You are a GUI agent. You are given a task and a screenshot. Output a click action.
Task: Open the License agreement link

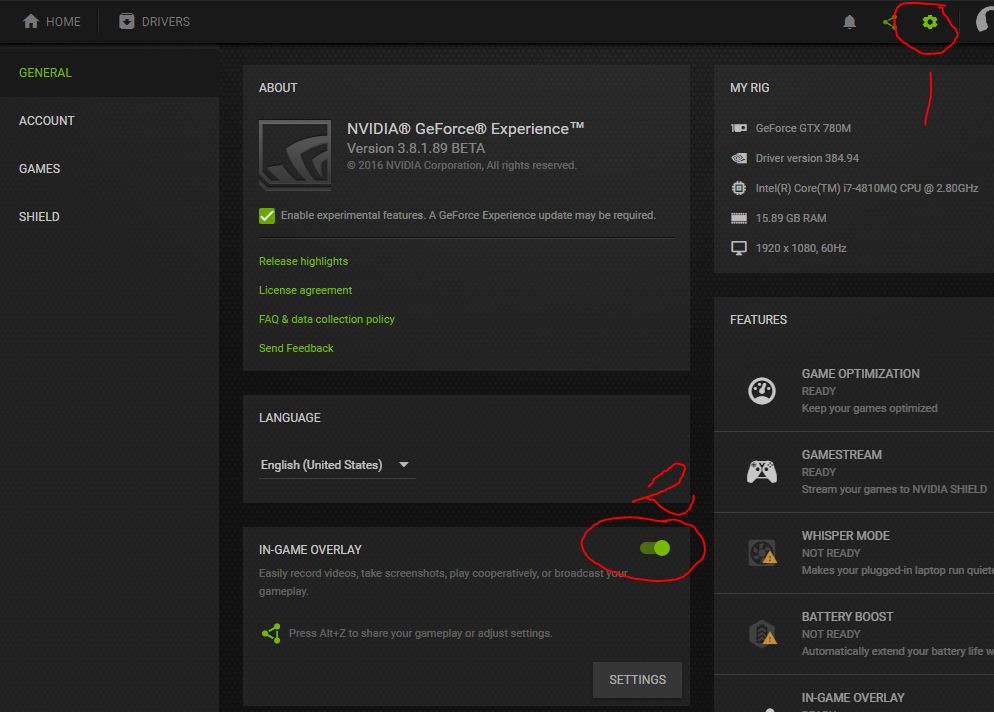[x=305, y=290]
